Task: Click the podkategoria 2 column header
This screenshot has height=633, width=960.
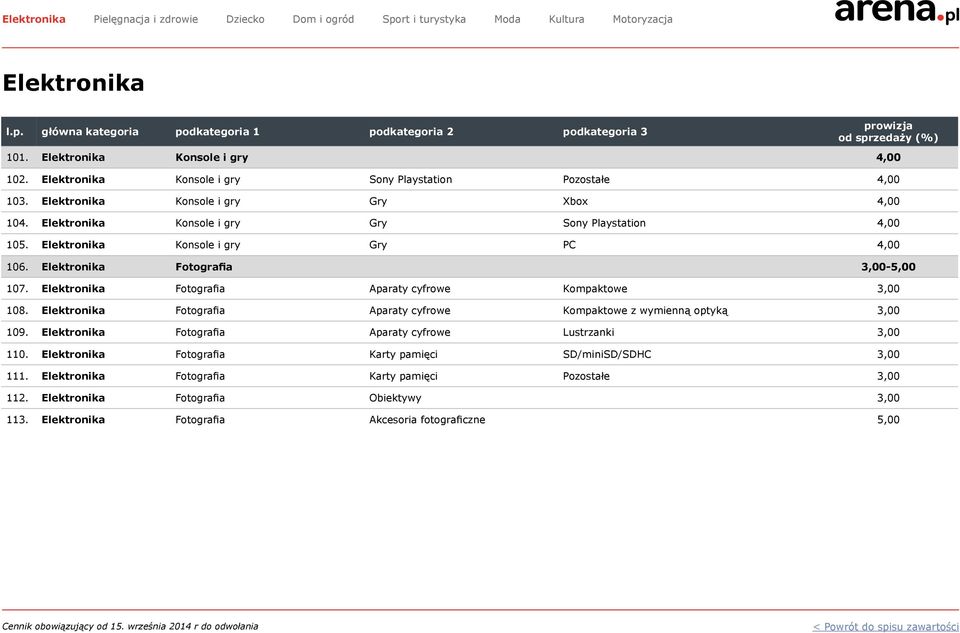Action: [411, 132]
